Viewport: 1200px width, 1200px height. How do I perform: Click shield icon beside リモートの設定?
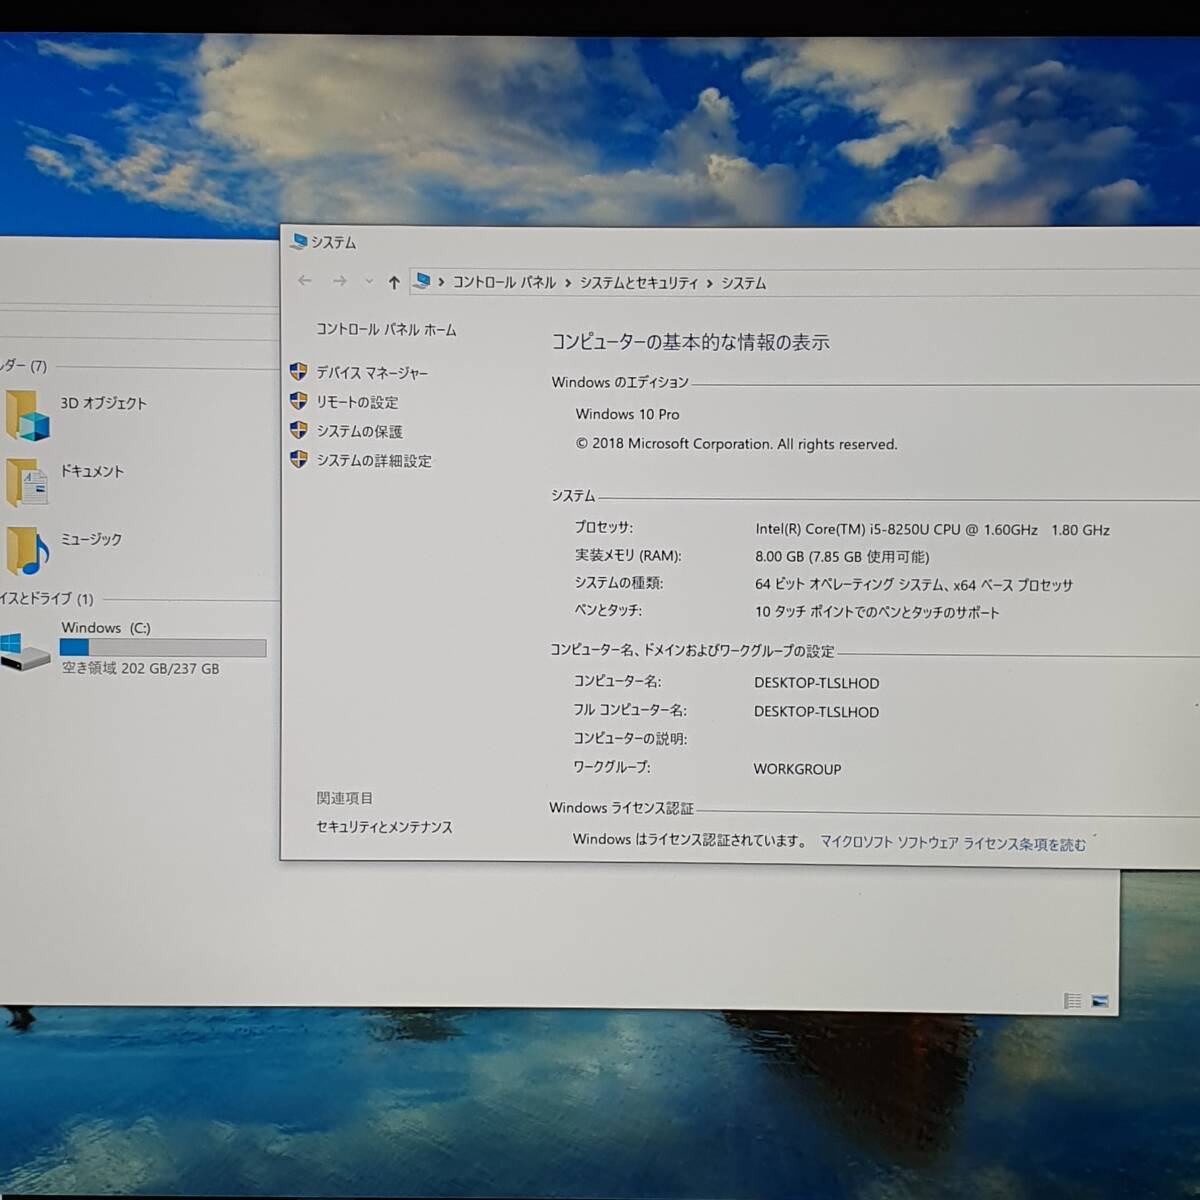pos(298,401)
